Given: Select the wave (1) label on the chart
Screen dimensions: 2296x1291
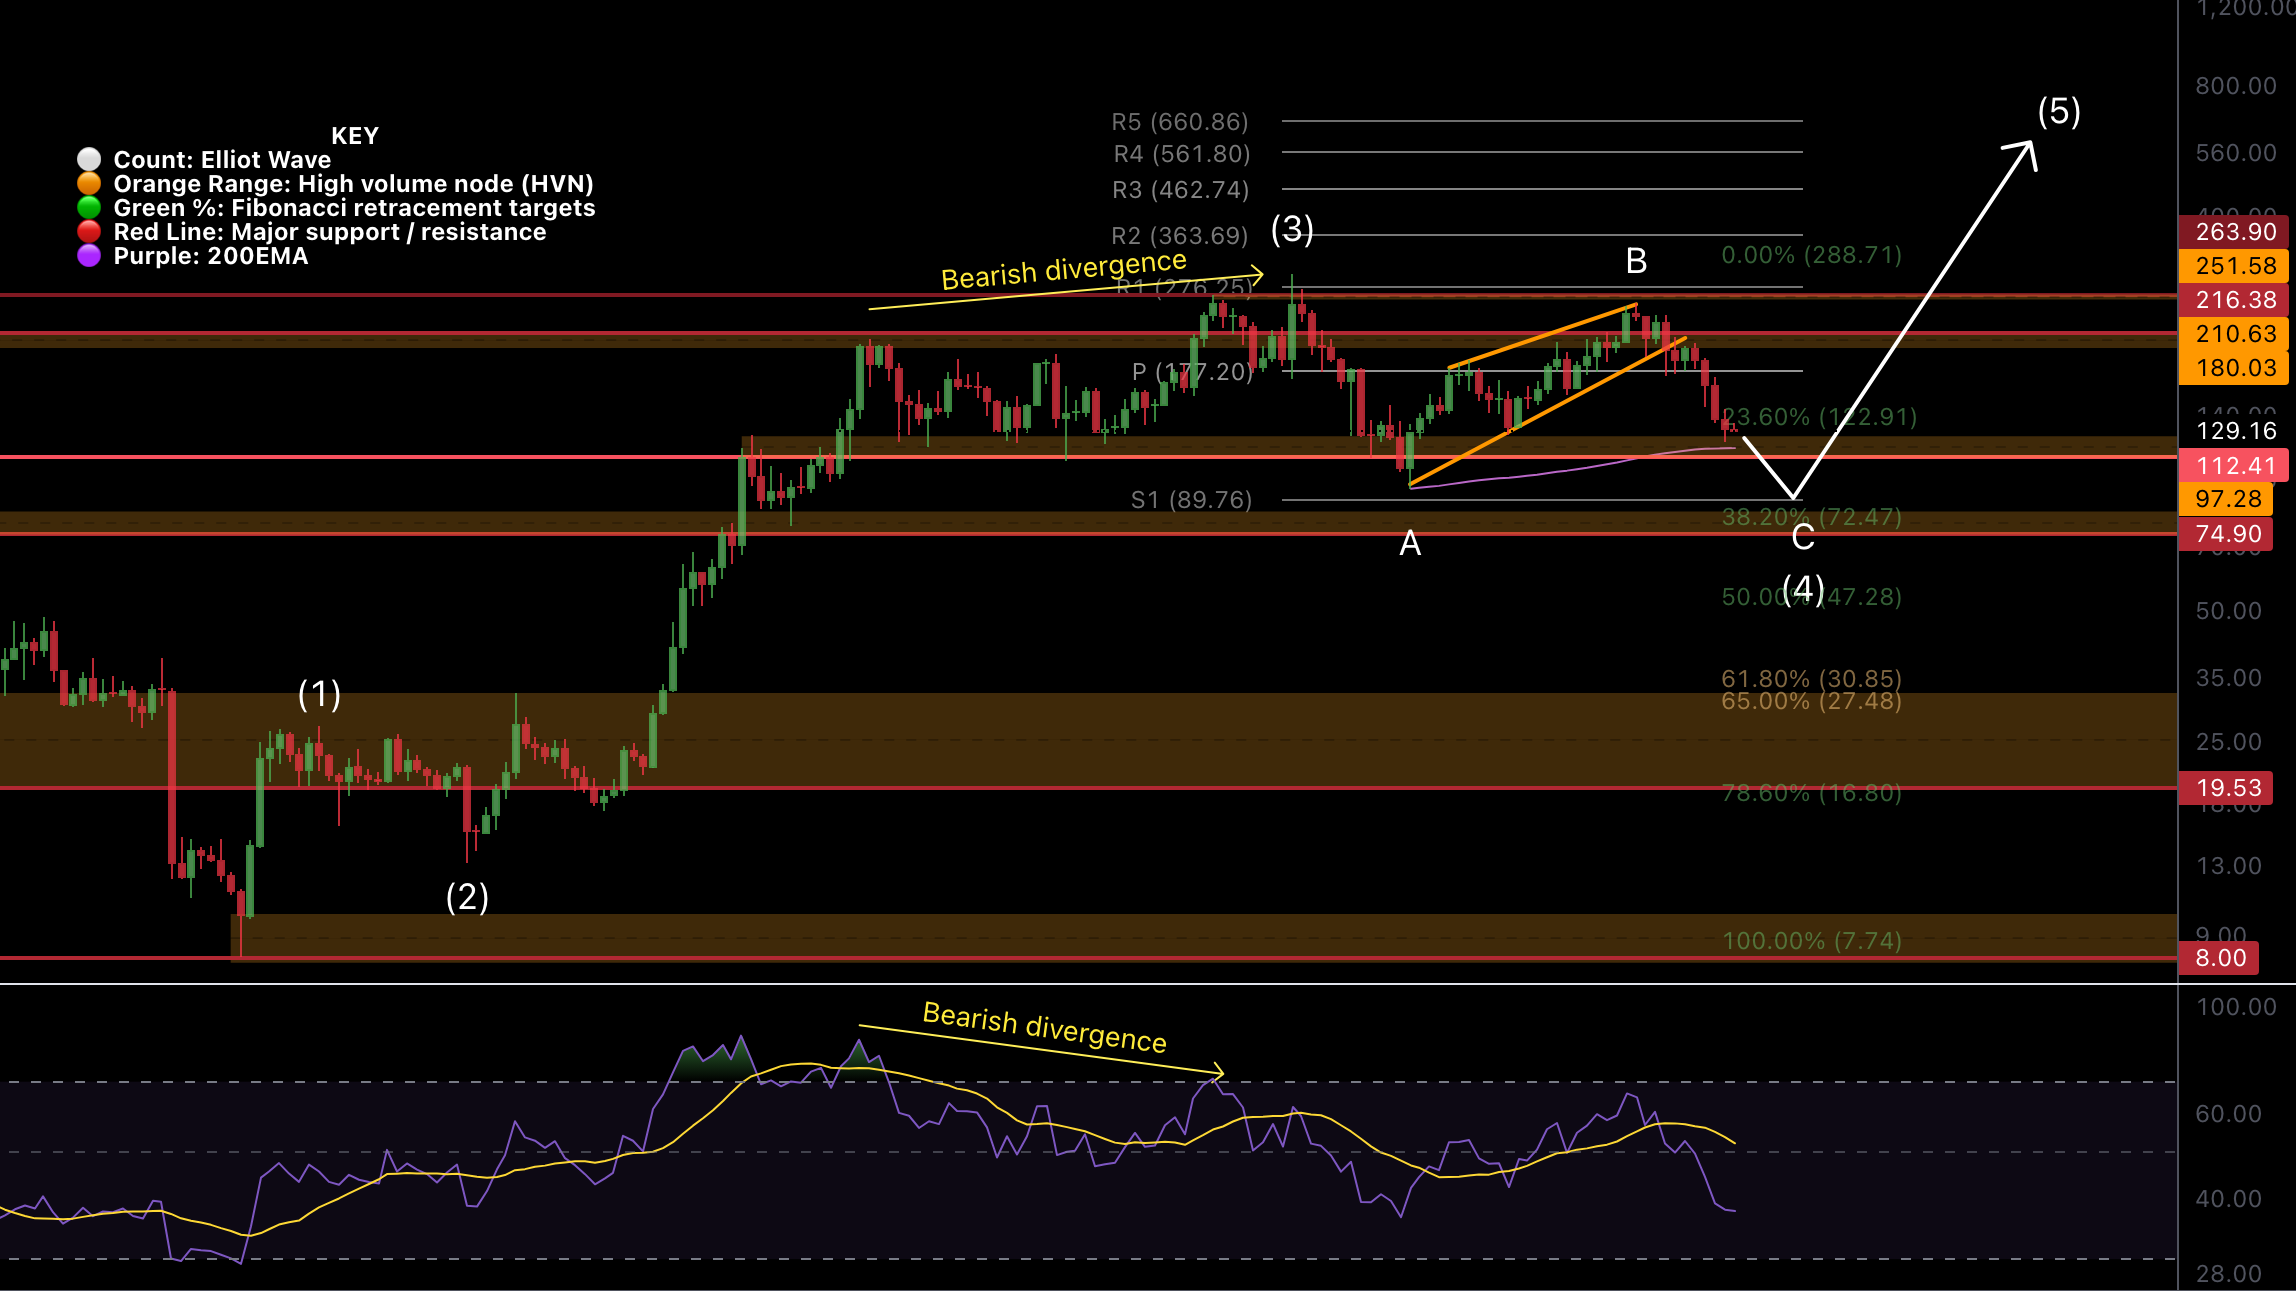Looking at the screenshot, I should click(318, 694).
